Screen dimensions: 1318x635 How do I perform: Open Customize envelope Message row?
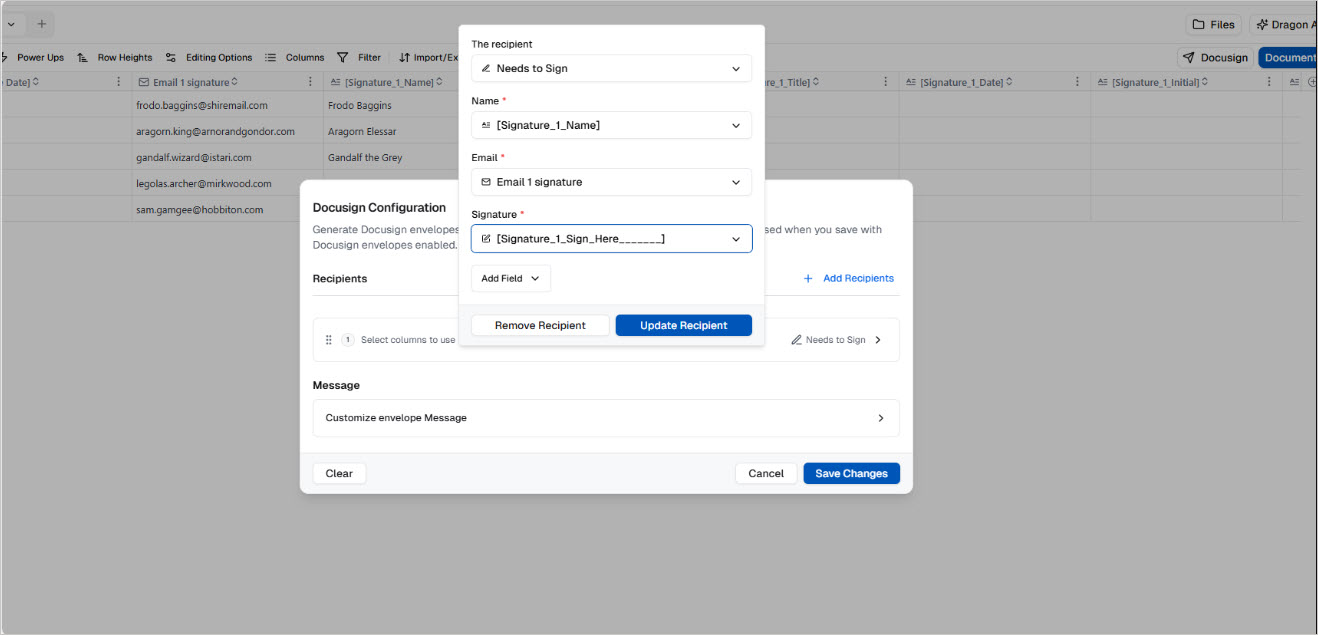pyautogui.click(x=606, y=418)
